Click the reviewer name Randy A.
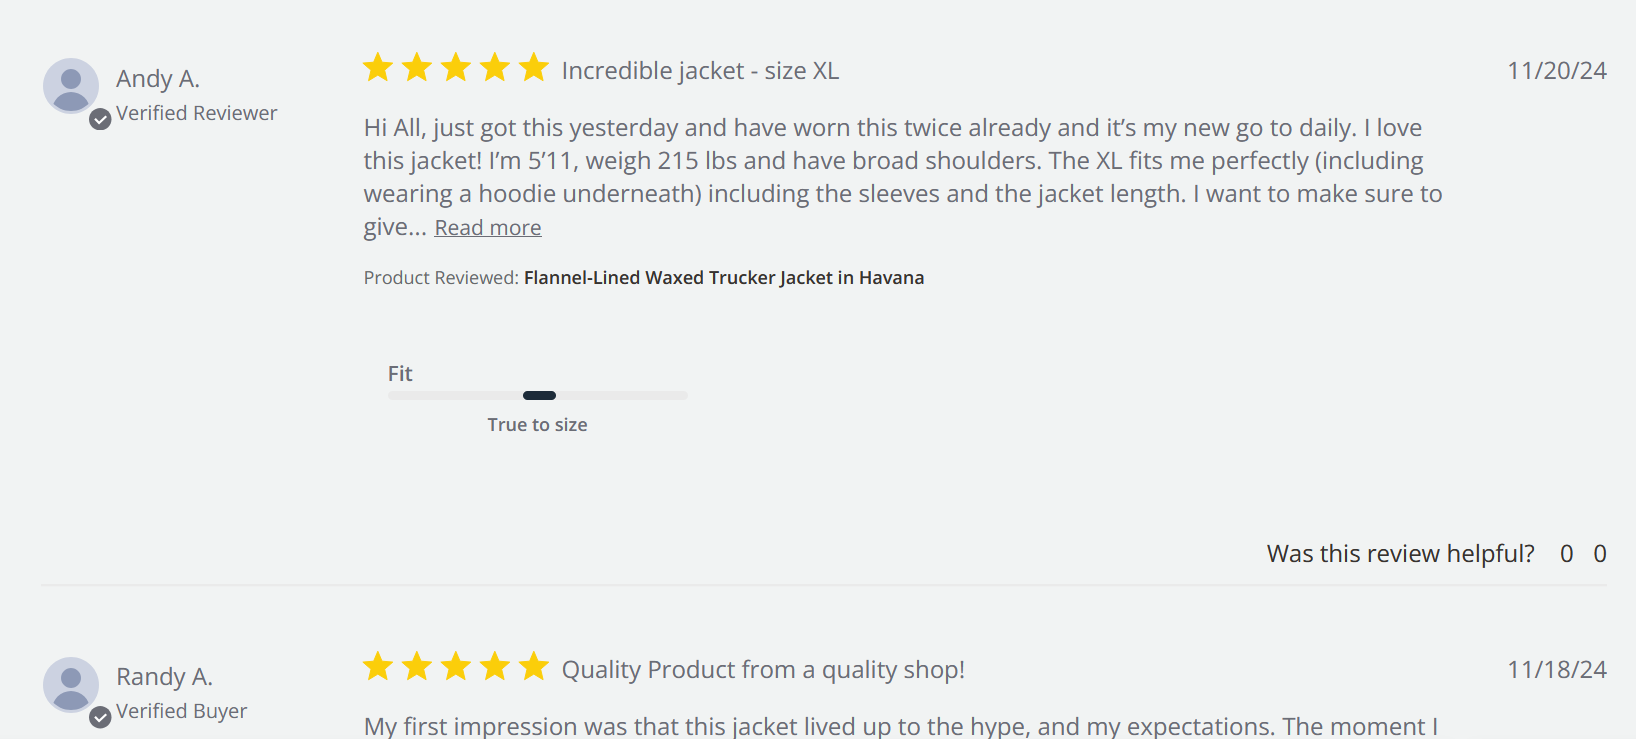The width and height of the screenshot is (1636, 739). pos(164,677)
